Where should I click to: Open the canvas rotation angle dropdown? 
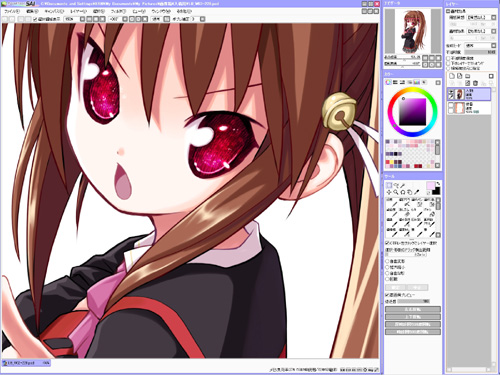click(125, 19)
